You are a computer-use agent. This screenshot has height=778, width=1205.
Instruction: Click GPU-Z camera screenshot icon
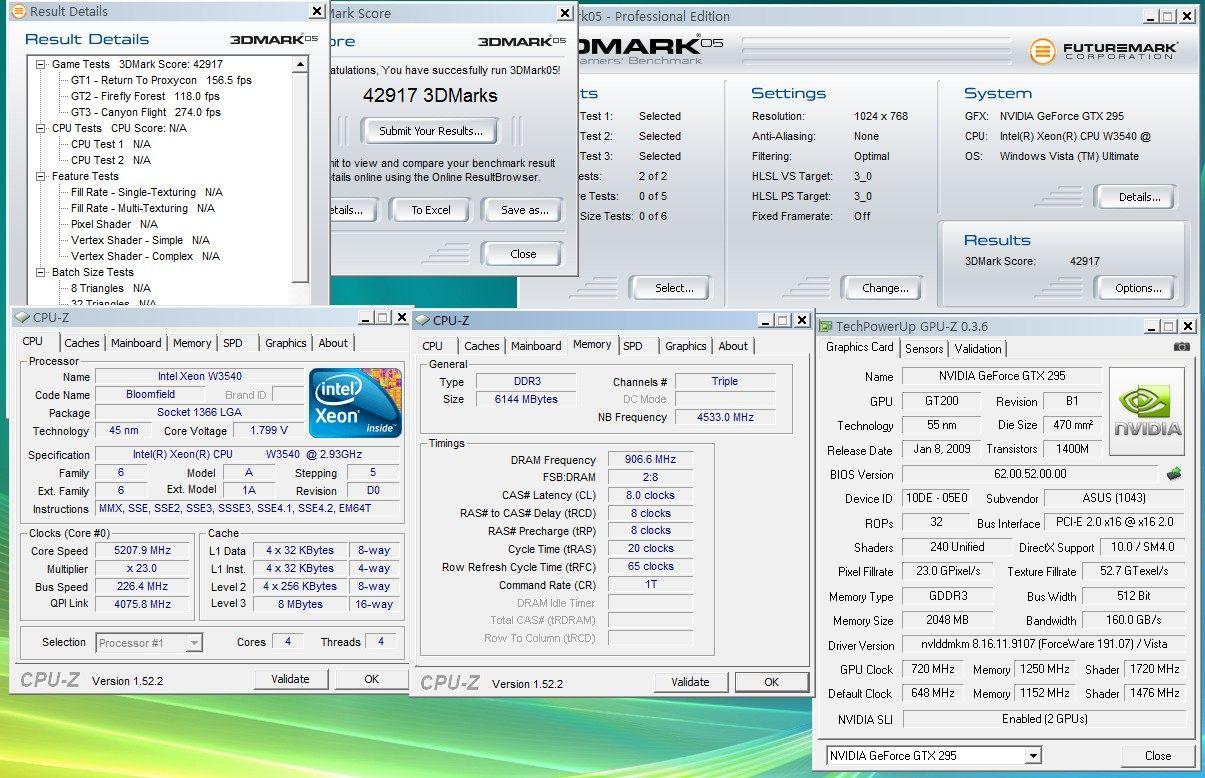(1182, 347)
